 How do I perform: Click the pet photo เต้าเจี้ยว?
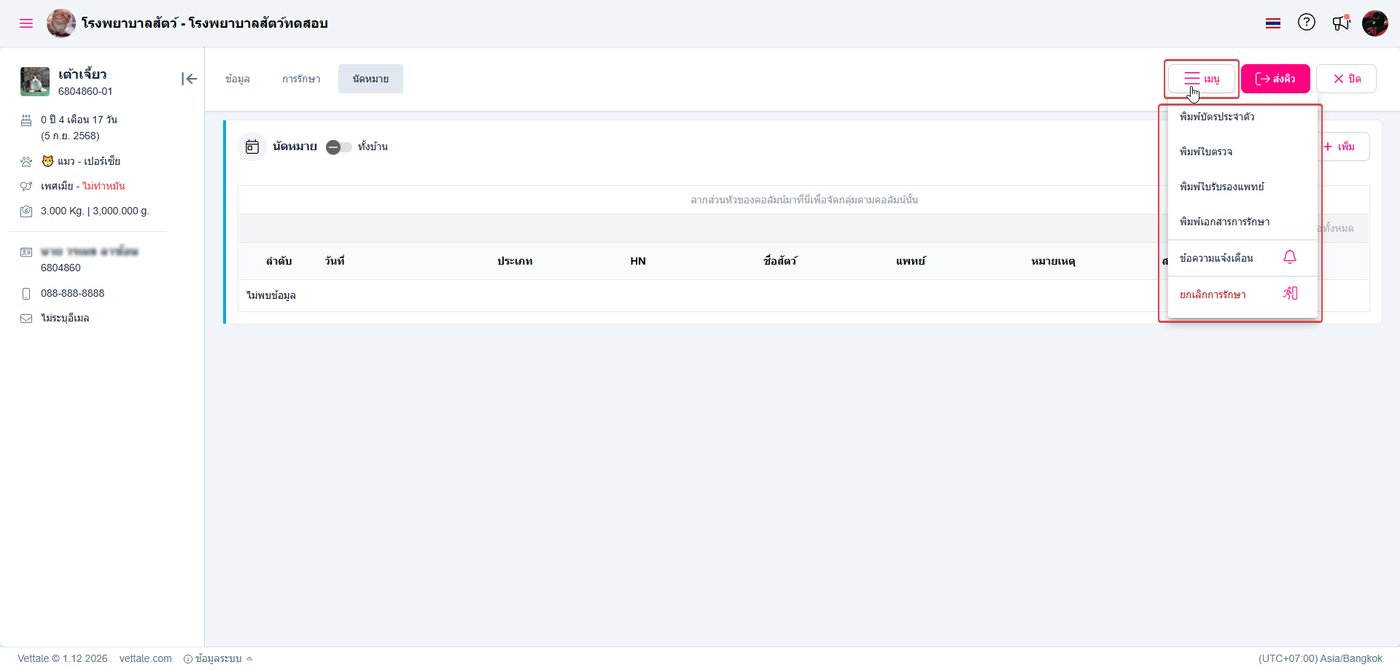35,81
